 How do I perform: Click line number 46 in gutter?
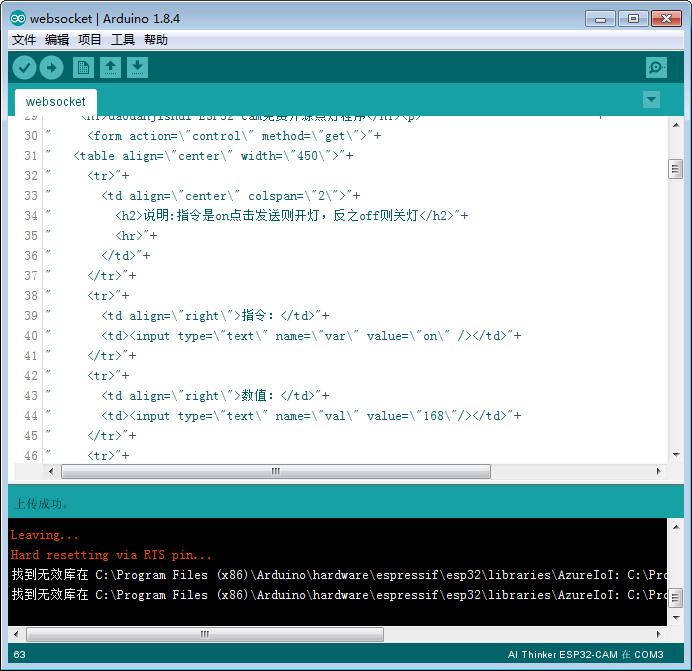coord(31,456)
